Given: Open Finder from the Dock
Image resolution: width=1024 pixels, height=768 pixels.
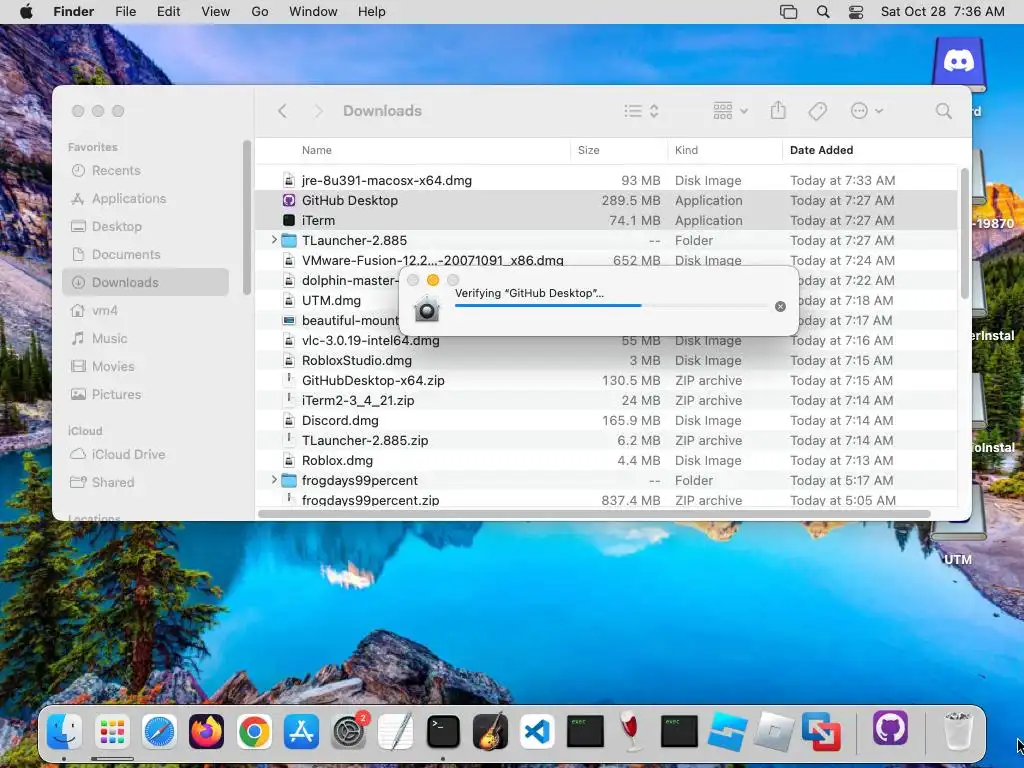Looking at the screenshot, I should coord(64,731).
